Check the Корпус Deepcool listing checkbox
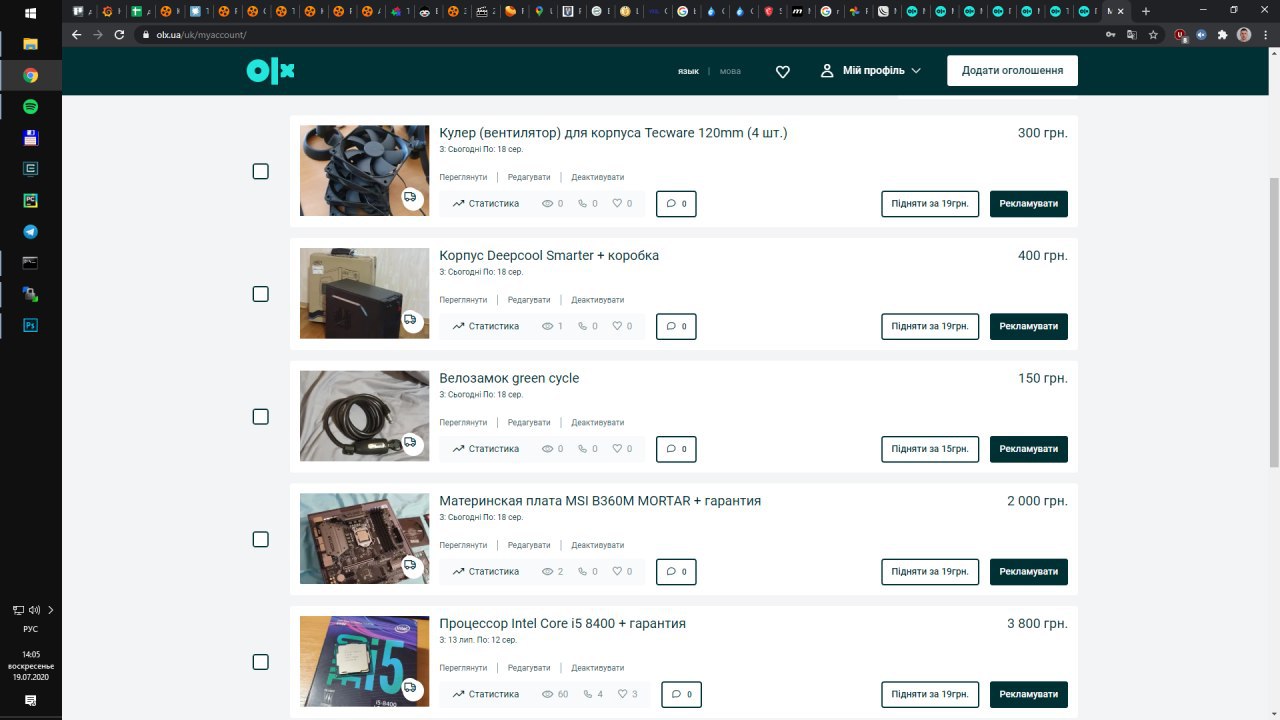 click(261, 294)
